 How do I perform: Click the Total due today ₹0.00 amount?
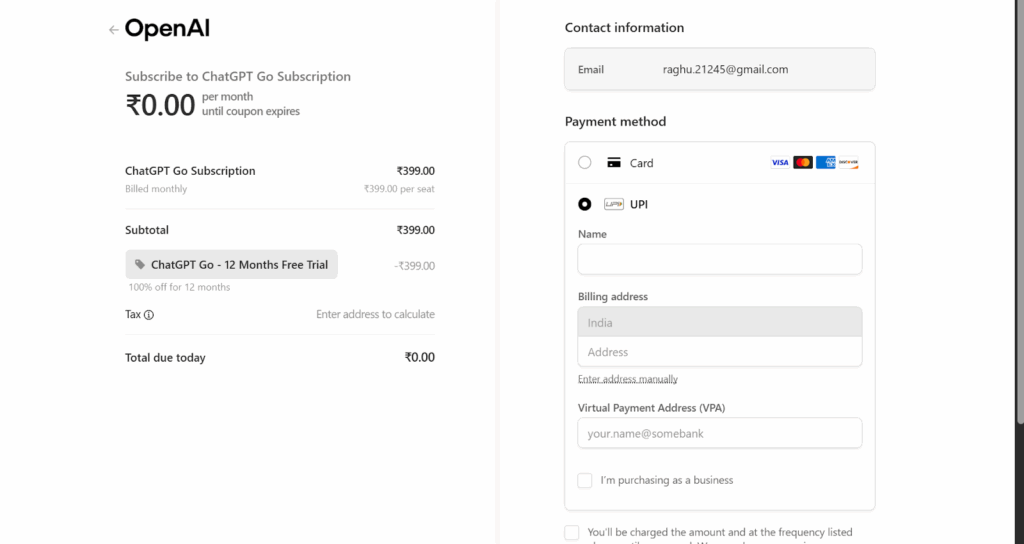tap(419, 357)
